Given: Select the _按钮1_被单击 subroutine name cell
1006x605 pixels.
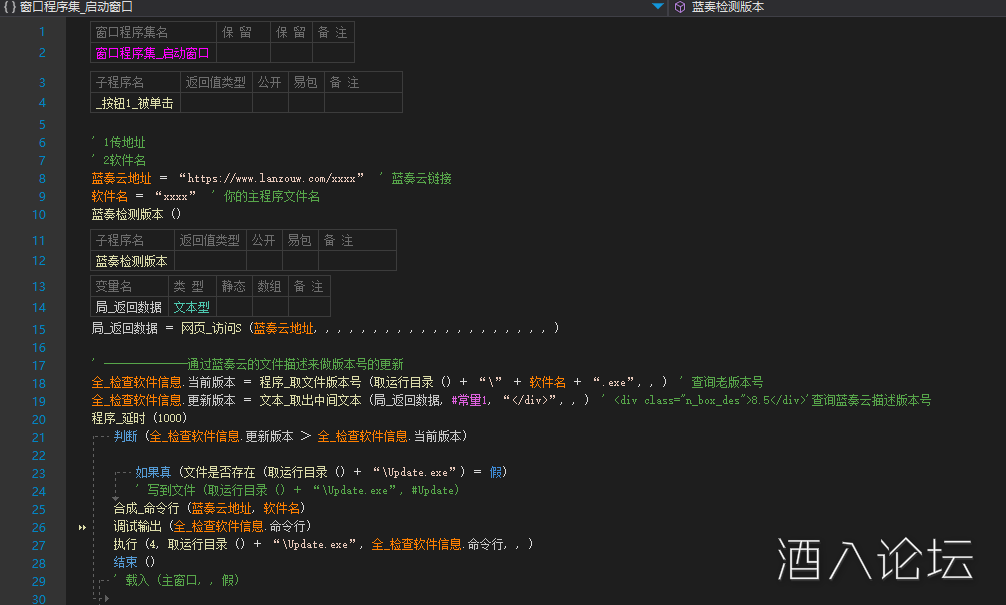Looking at the screenshot, I should point(134,103).
